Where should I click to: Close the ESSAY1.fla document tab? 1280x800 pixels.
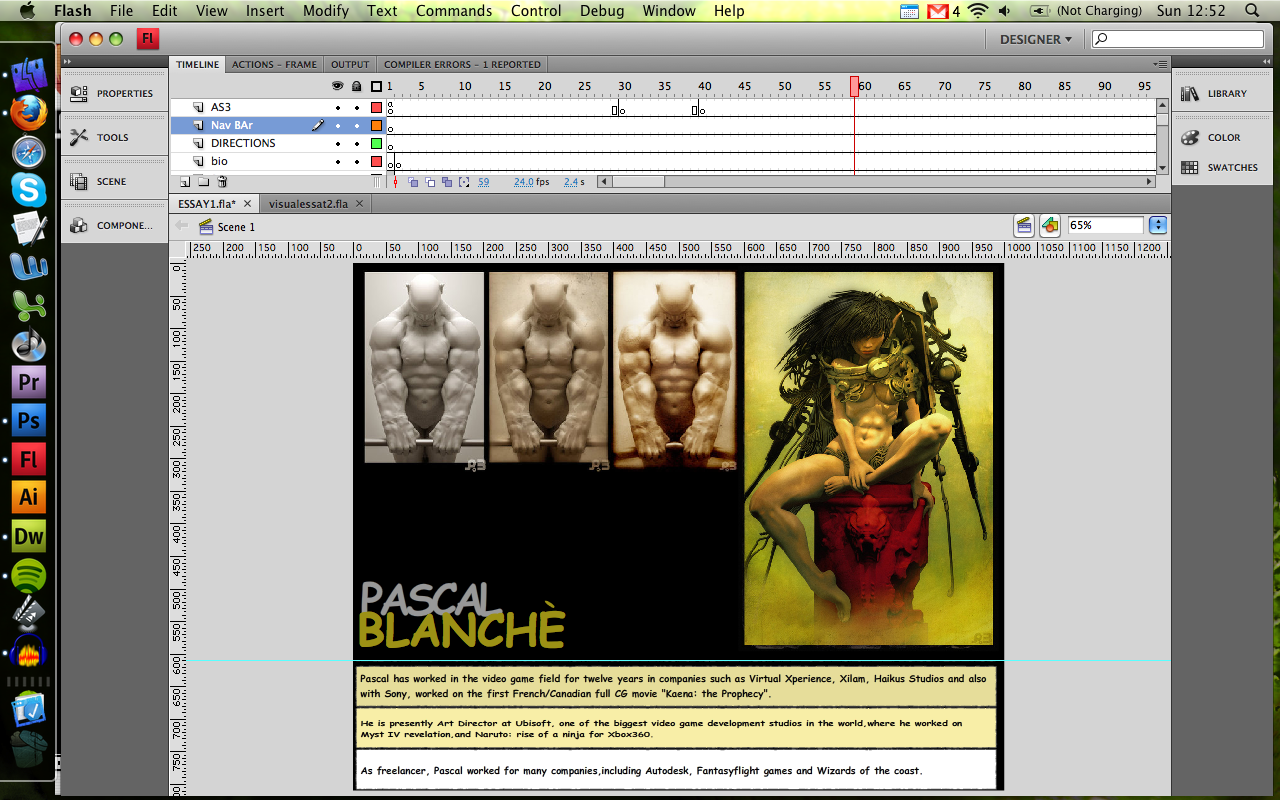click(246, 204)
